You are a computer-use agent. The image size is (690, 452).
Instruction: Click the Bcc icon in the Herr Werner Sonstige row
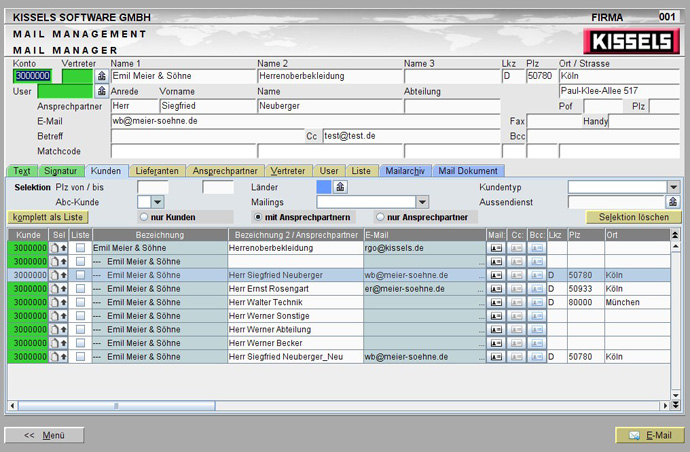coord(537,316)
